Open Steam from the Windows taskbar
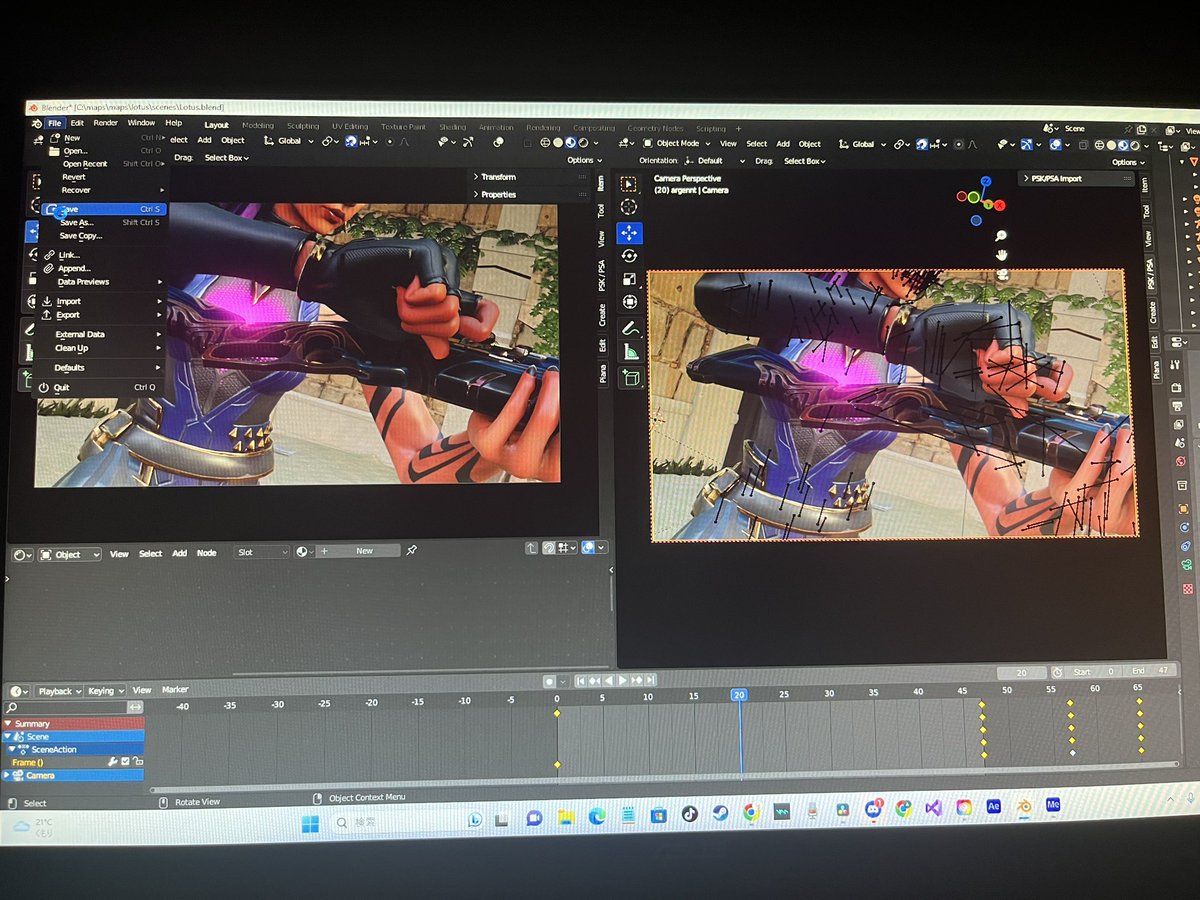Screen dimensions: 1200x900 point(720,813)
